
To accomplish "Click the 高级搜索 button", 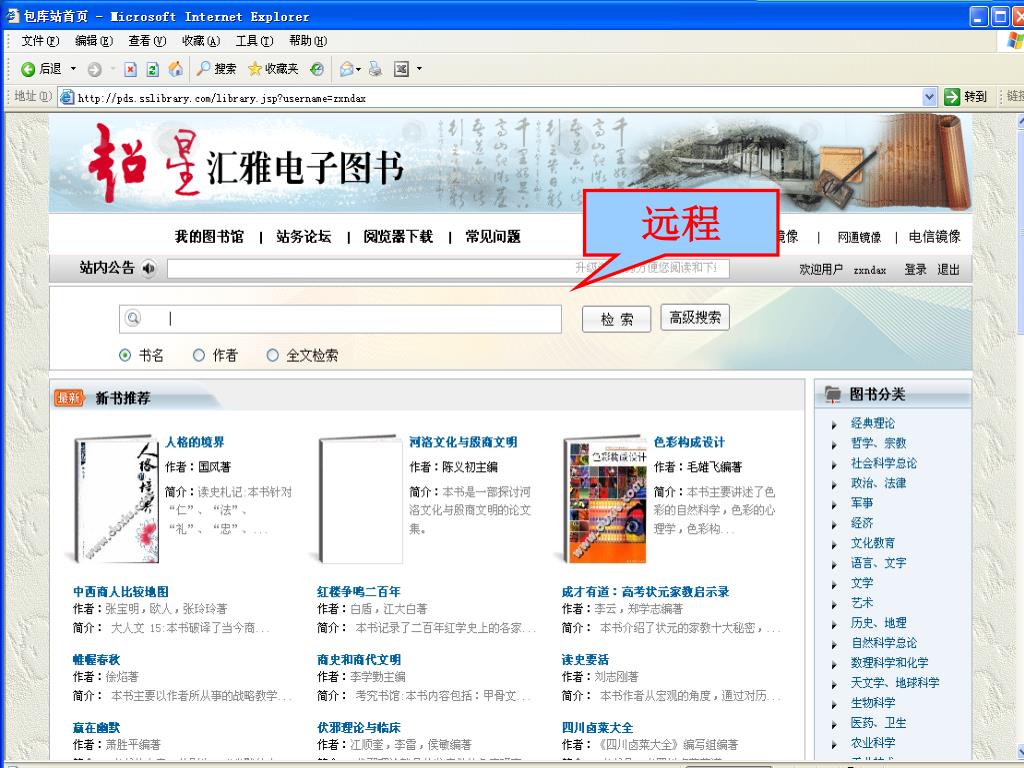I will 695,317.
